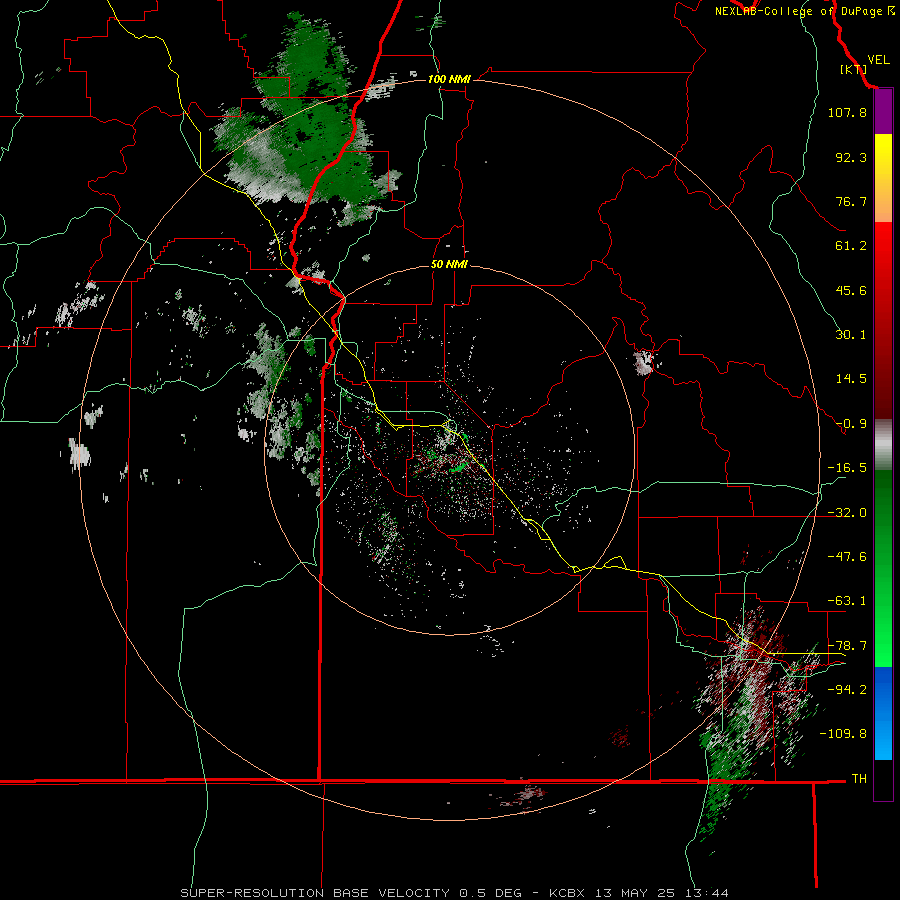900x900 pixels.
Task: Click the 76.7 velocity scale value
Action: (851, 201)
